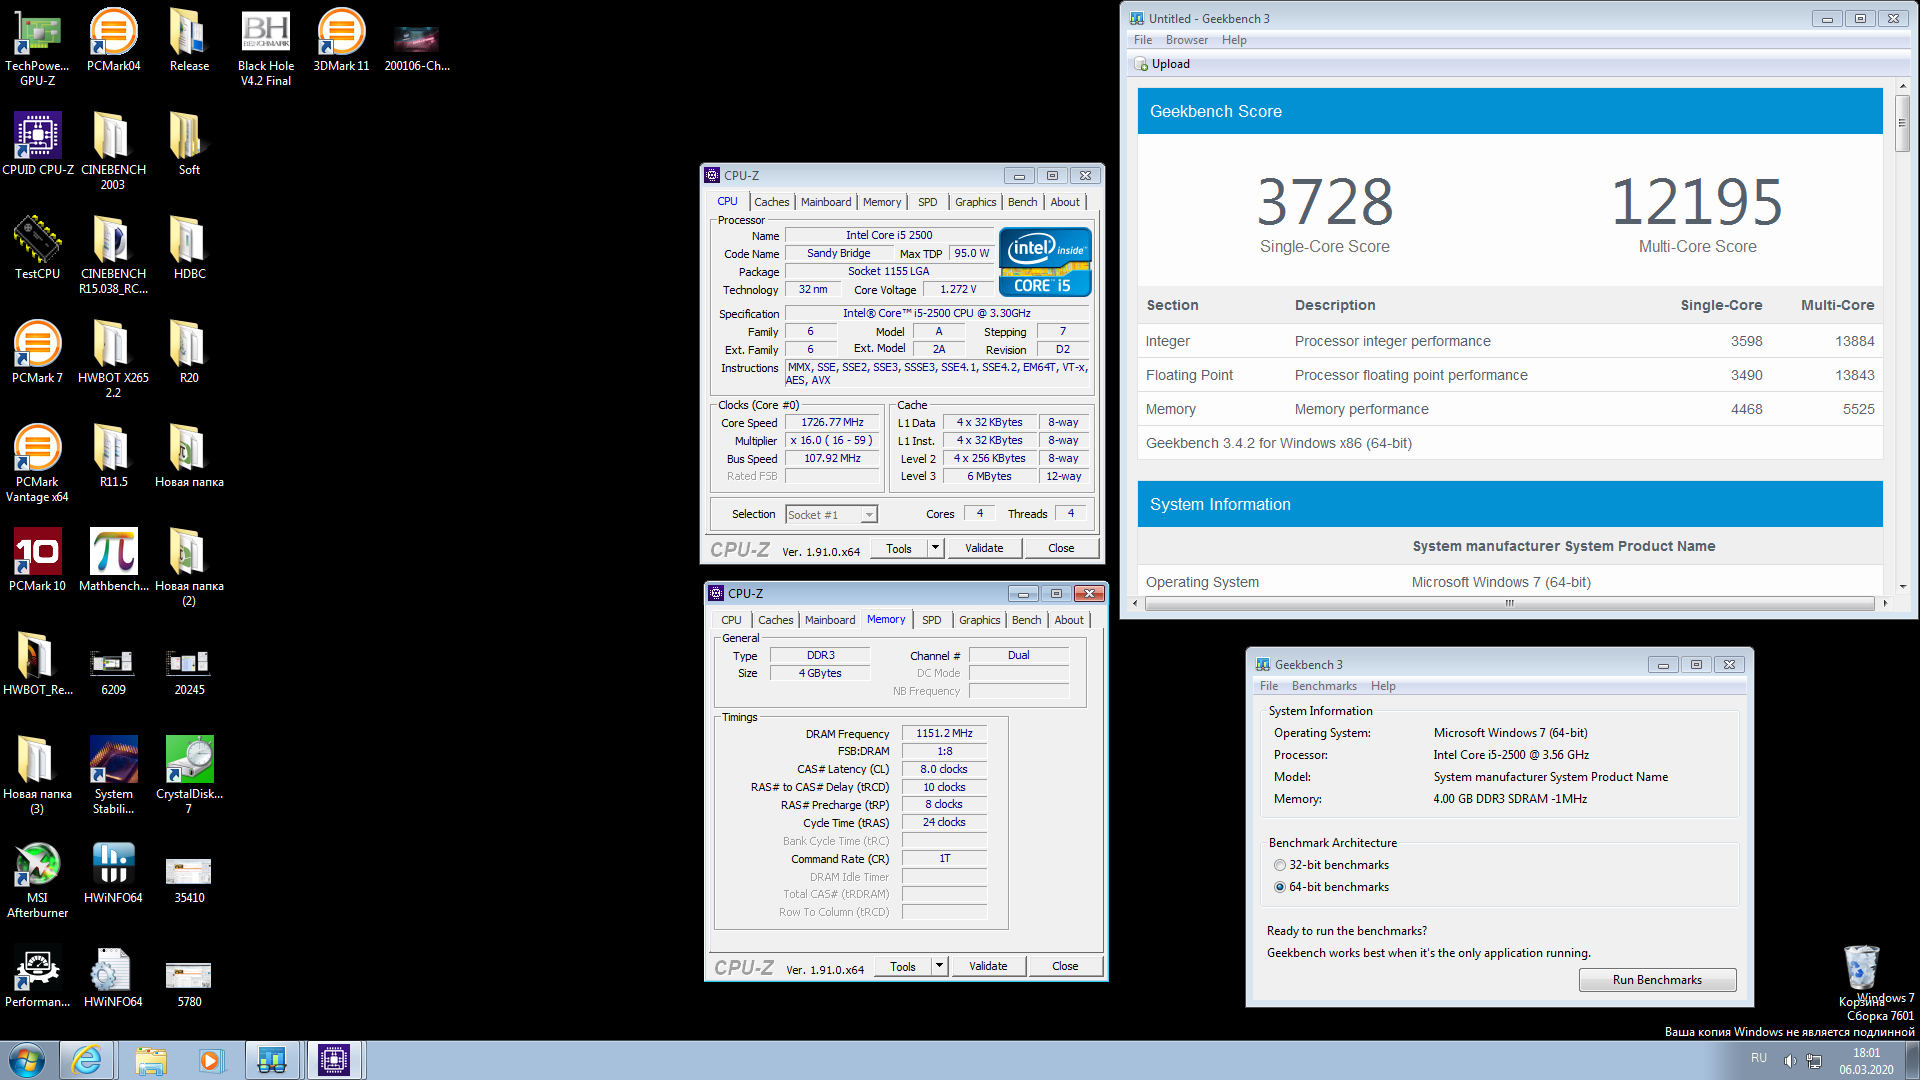Click the Single-Core Score 3728
The width and height of the screenshot is (1920, 1080).
pyautogui.click(x=1324, y=202)
